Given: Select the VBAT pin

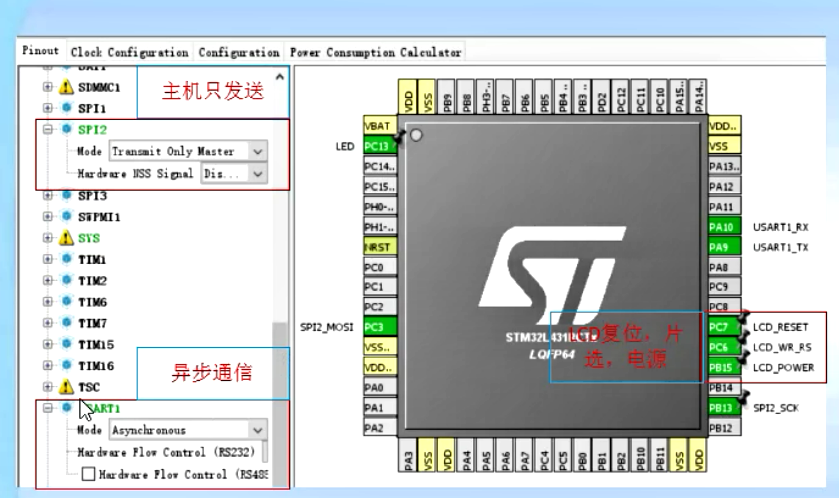Looking at the screenshot, I should point(380,126).
